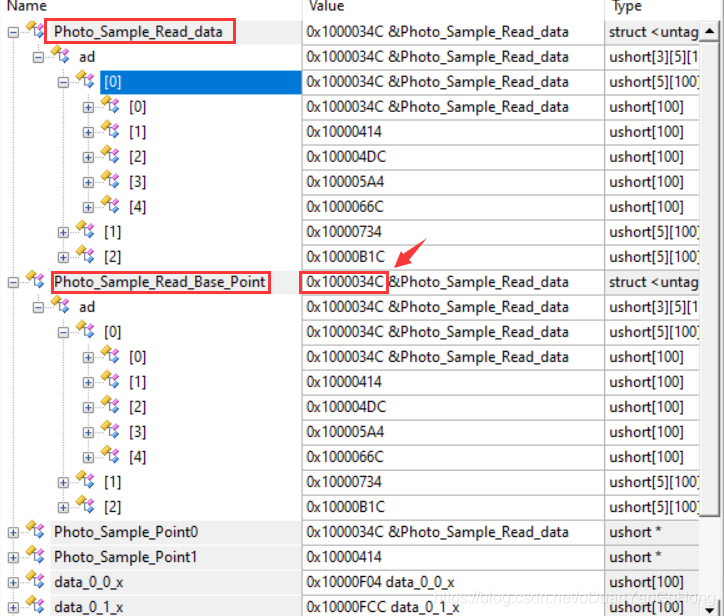Image resolution: width=724 pixels, height=616 pixels.
Task: Select the Photo_Sample_Read_Base_Point name
Action: click(160, 282)
